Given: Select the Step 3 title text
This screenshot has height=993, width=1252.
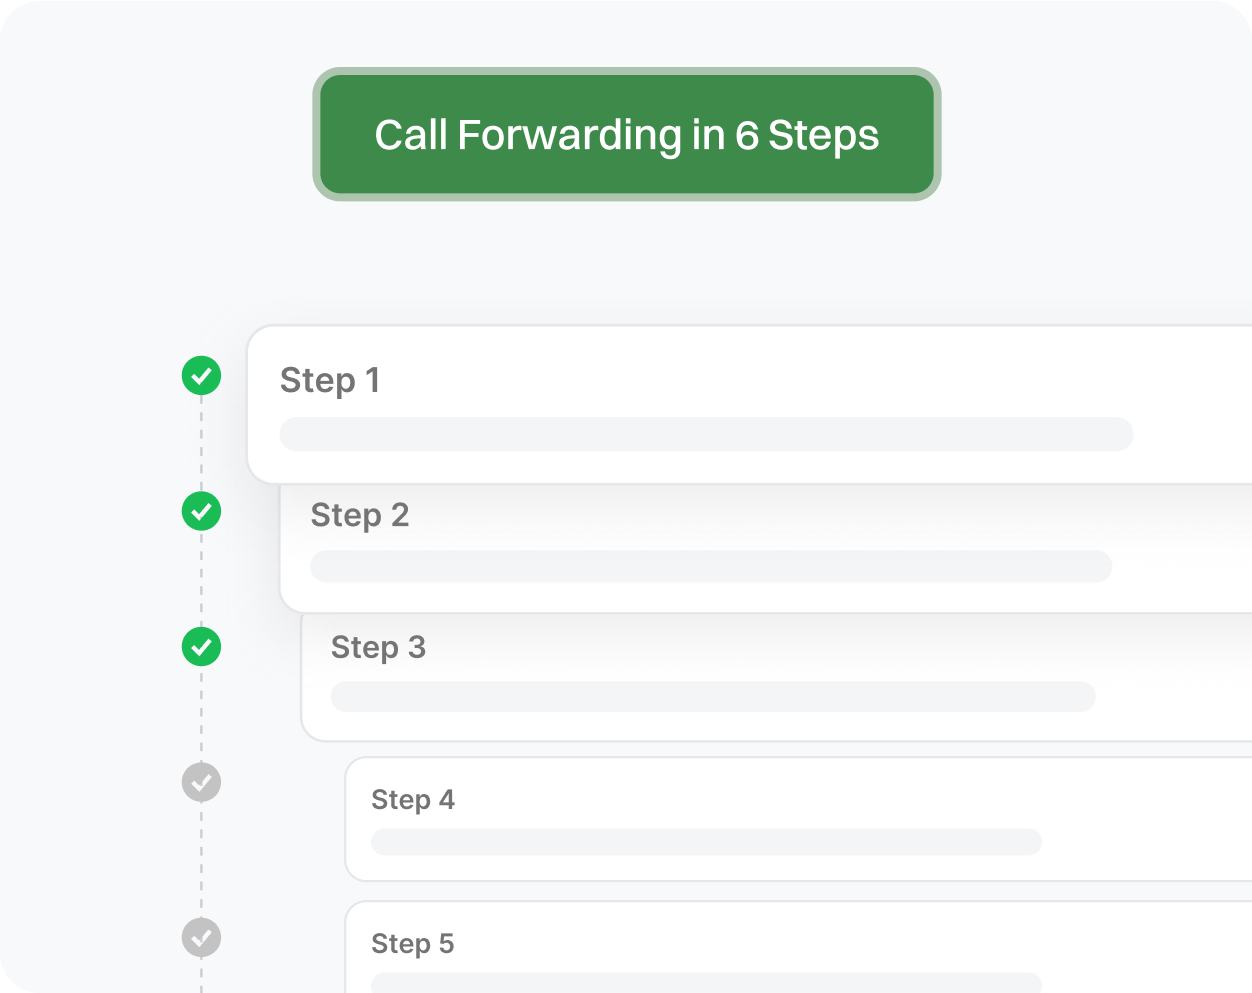Looking at the screenshot, I should [x=378, y=648].
